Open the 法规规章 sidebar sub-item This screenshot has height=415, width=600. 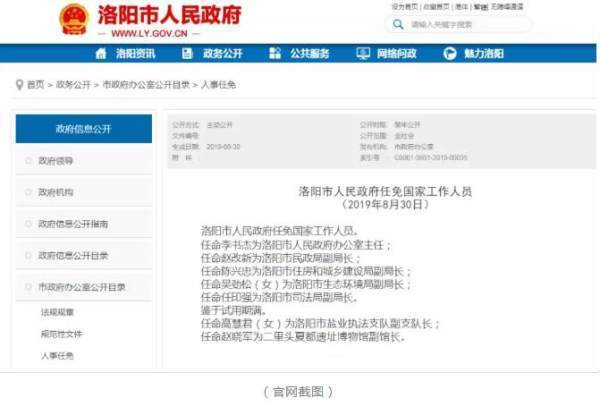[x=57, y=312]
